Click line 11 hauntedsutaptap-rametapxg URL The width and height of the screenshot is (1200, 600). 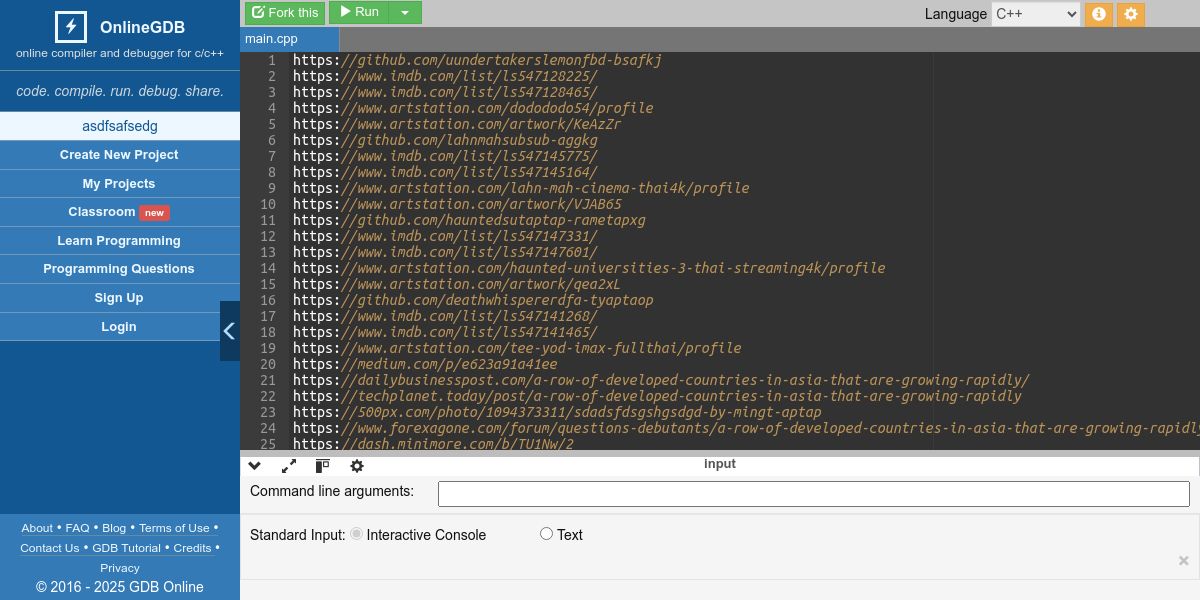point(469,220)
